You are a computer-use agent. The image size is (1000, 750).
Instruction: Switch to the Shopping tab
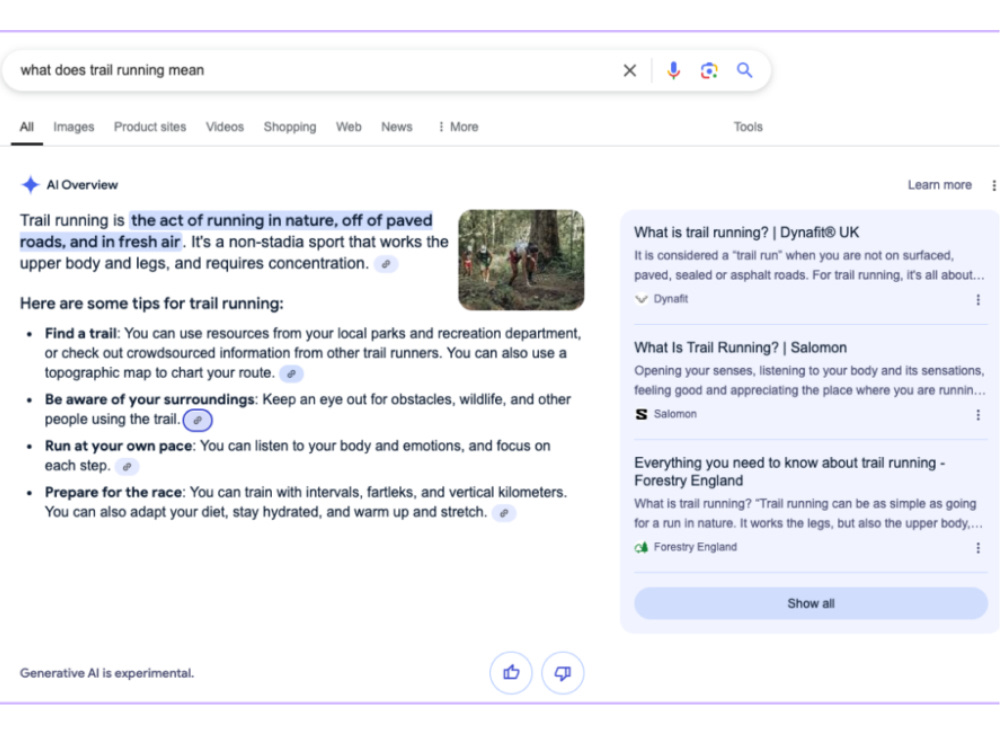pos(290,127)
